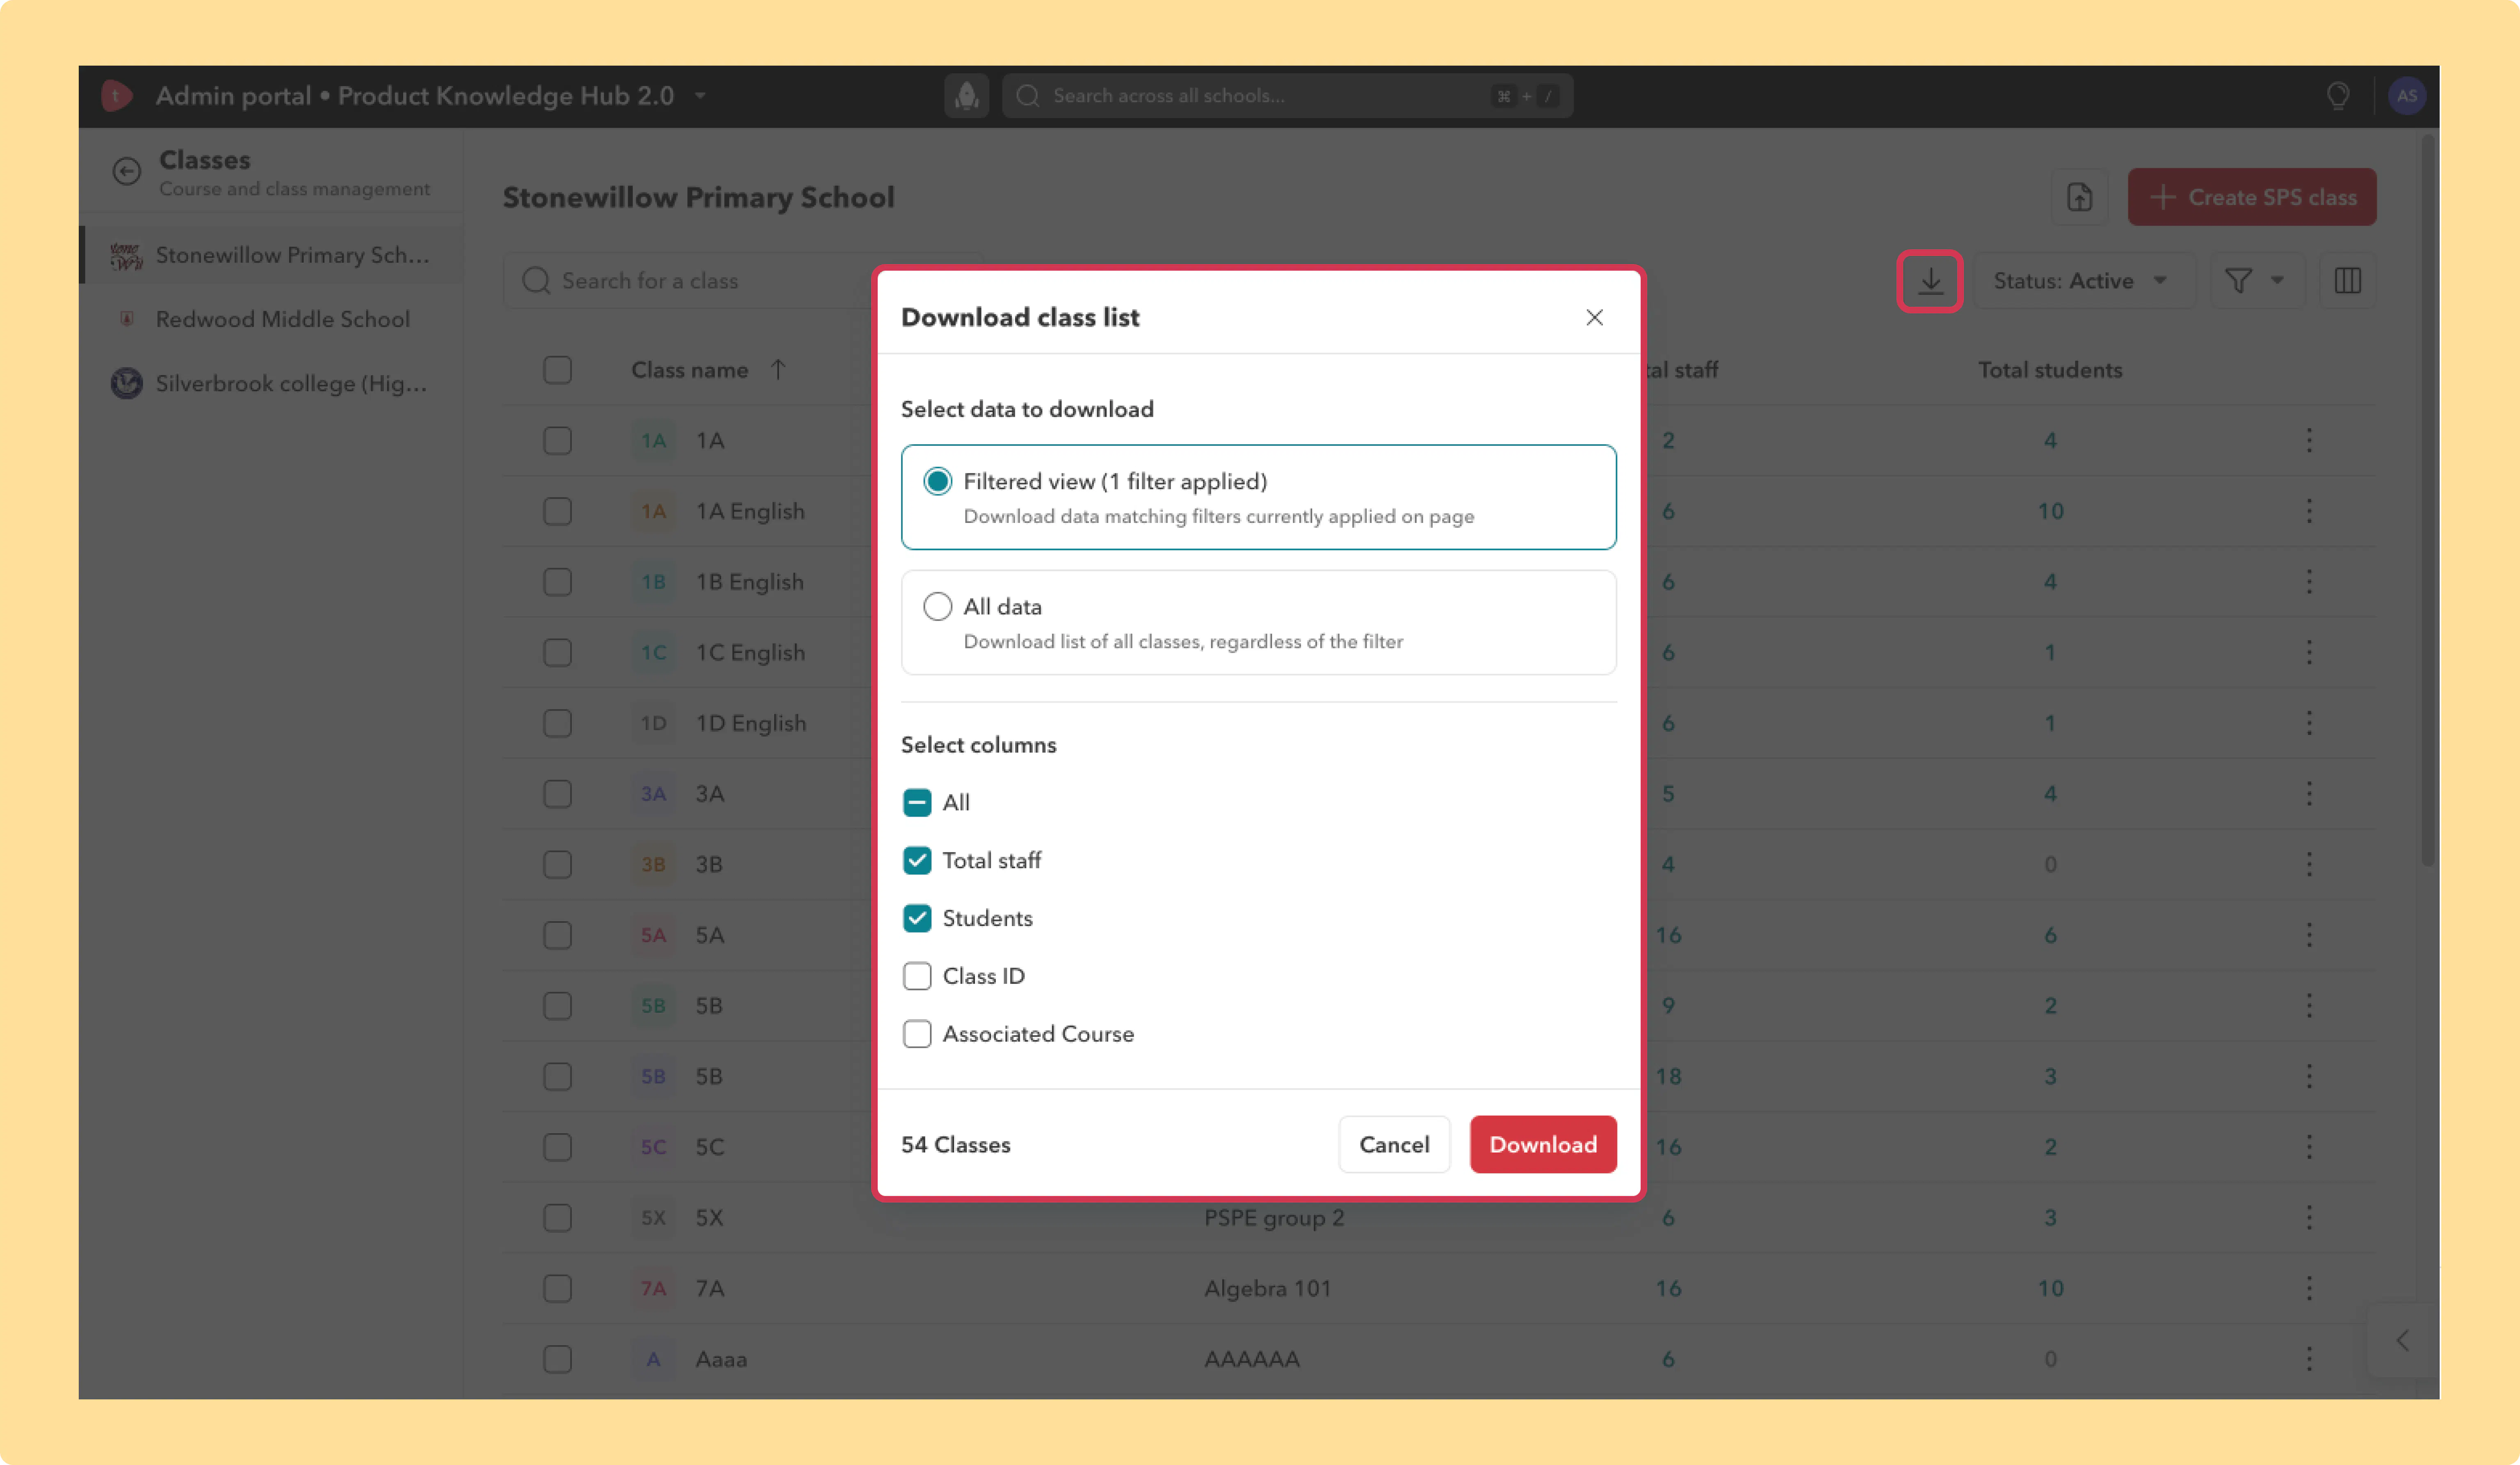Click the lightbulb icon in top bar
This screenshot has width=2520, height=1465.
[2338, 96]
